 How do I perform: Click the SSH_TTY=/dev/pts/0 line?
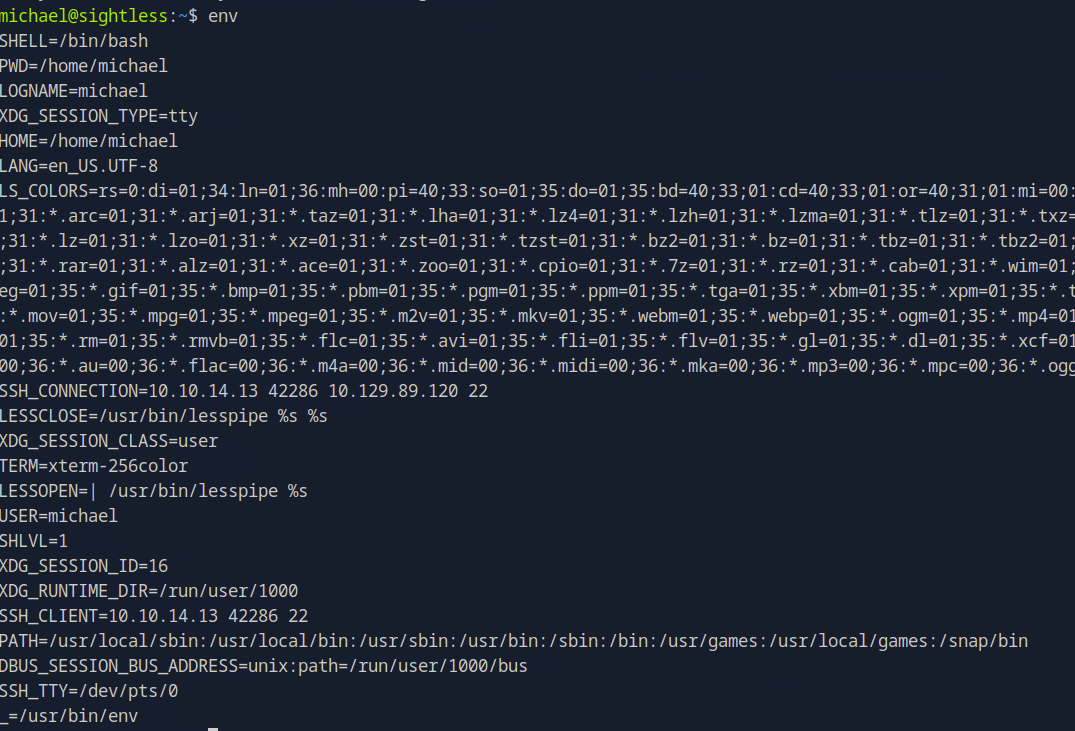click(89, 691)
